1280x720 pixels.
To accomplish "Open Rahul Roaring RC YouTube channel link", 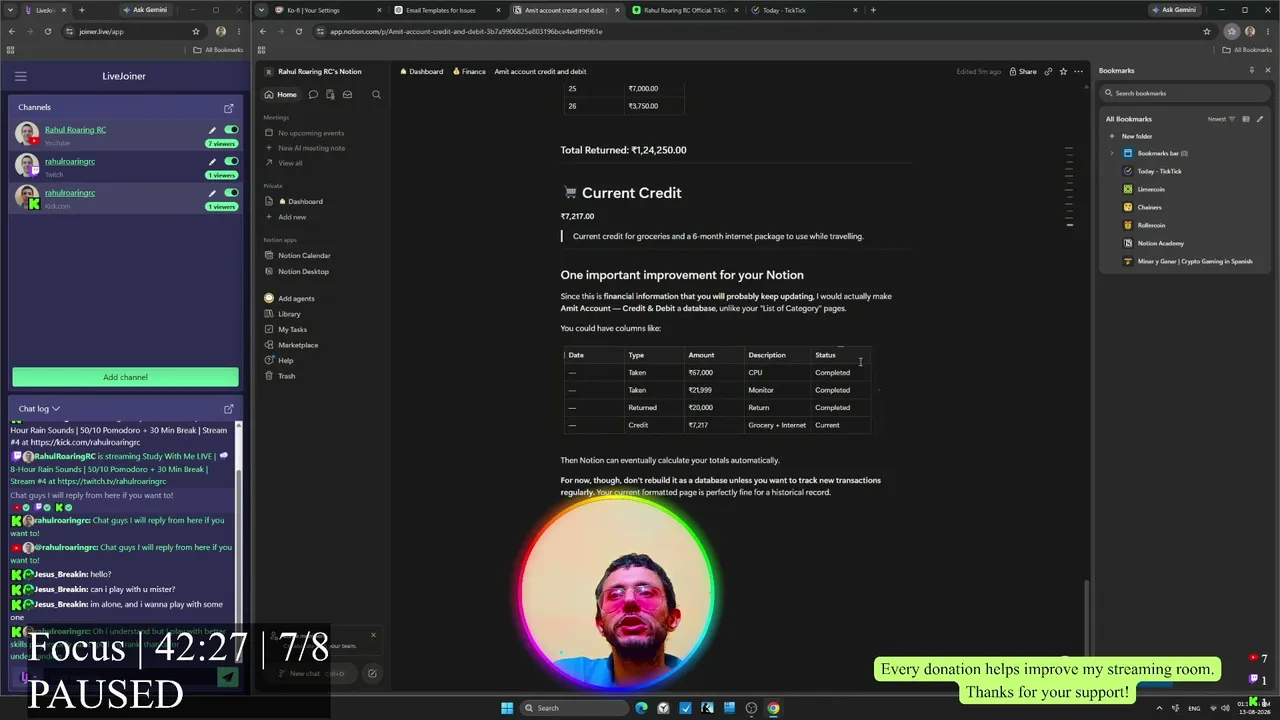I will click(x=75, y=130).
